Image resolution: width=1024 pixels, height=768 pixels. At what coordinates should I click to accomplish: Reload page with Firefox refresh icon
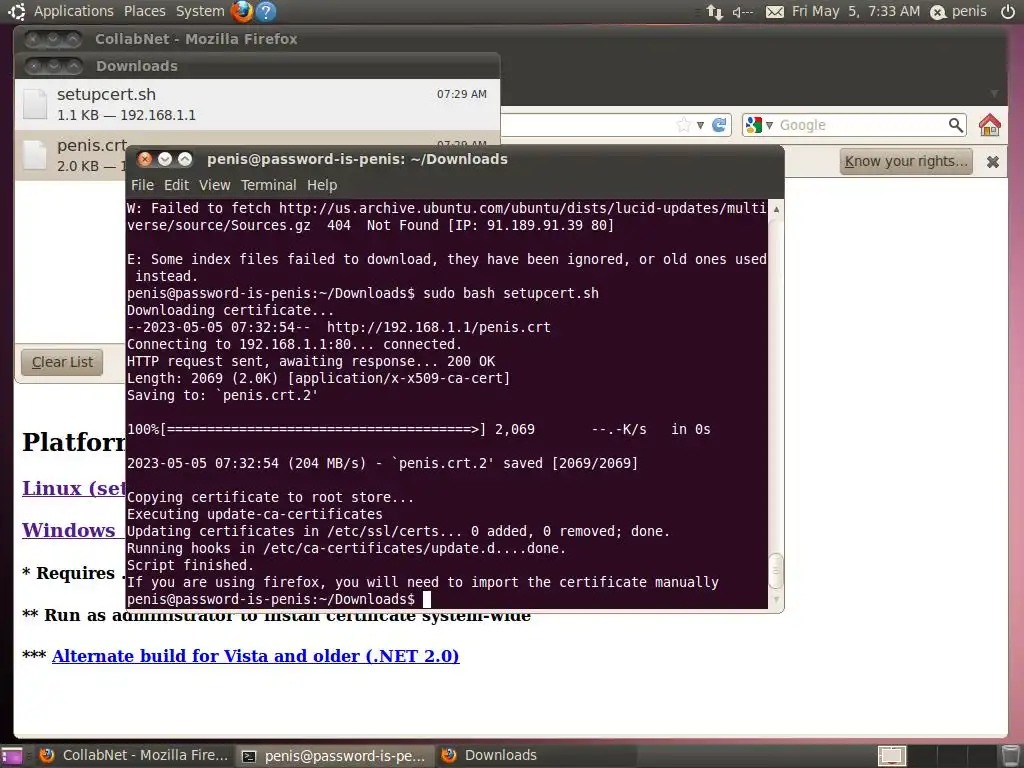coord(719,125)
